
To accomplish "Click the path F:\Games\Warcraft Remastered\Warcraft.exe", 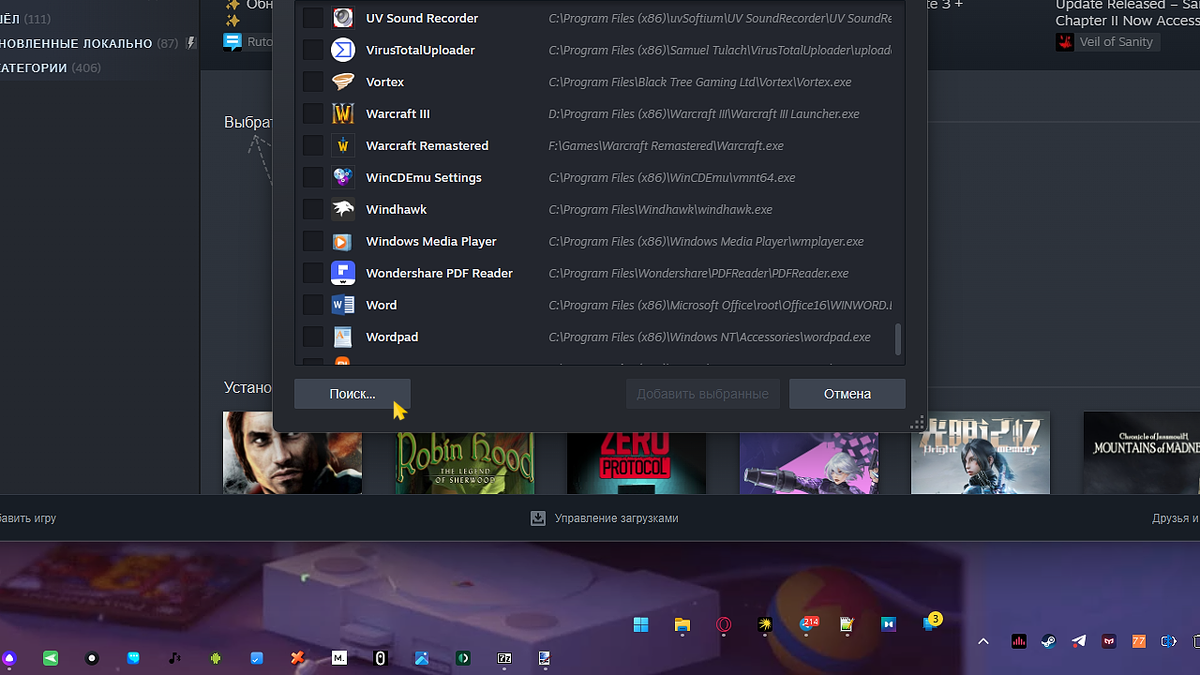I will pos(666,146).
